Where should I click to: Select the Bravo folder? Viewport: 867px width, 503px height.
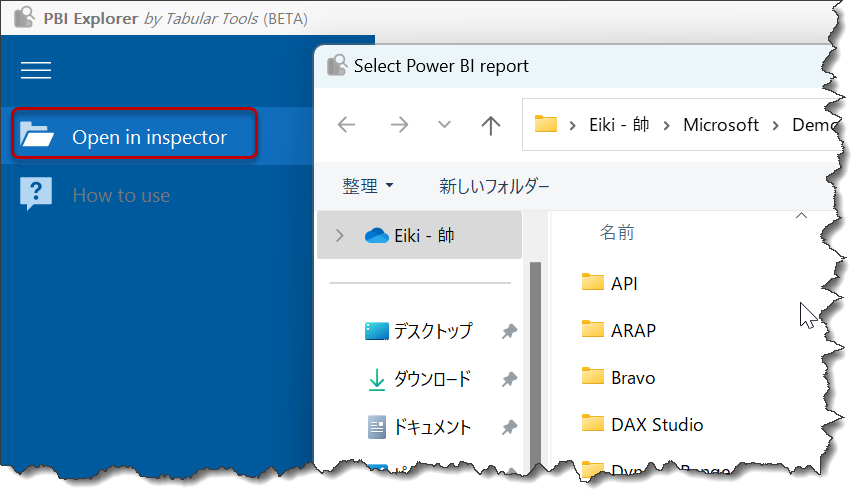pos(633,378)
